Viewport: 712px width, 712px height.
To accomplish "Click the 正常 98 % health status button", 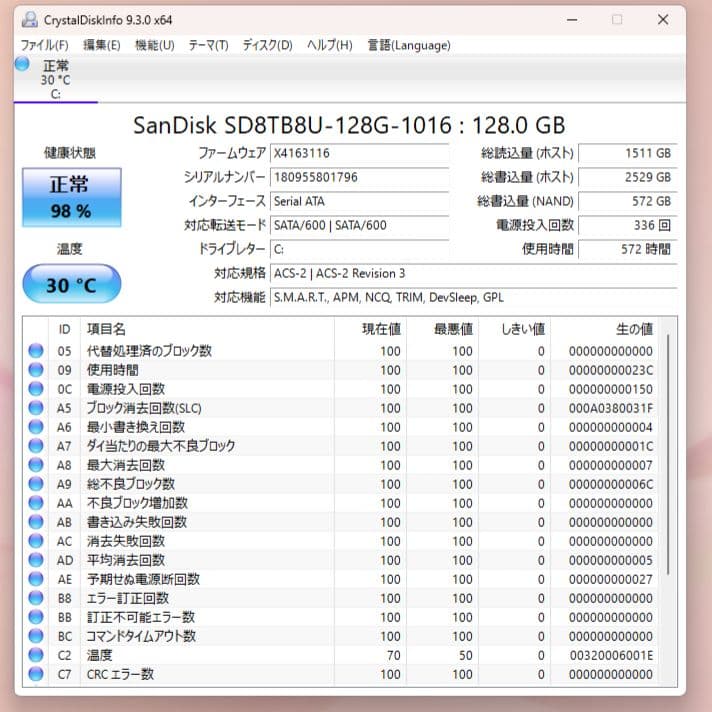I will pyautogui.click(x=72, y=198).
